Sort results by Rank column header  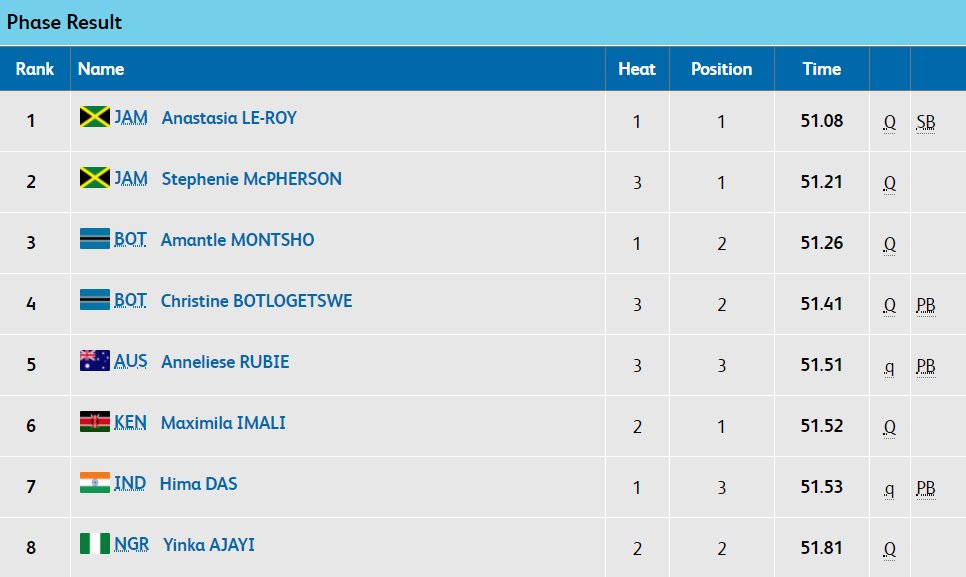click(35, 69)
